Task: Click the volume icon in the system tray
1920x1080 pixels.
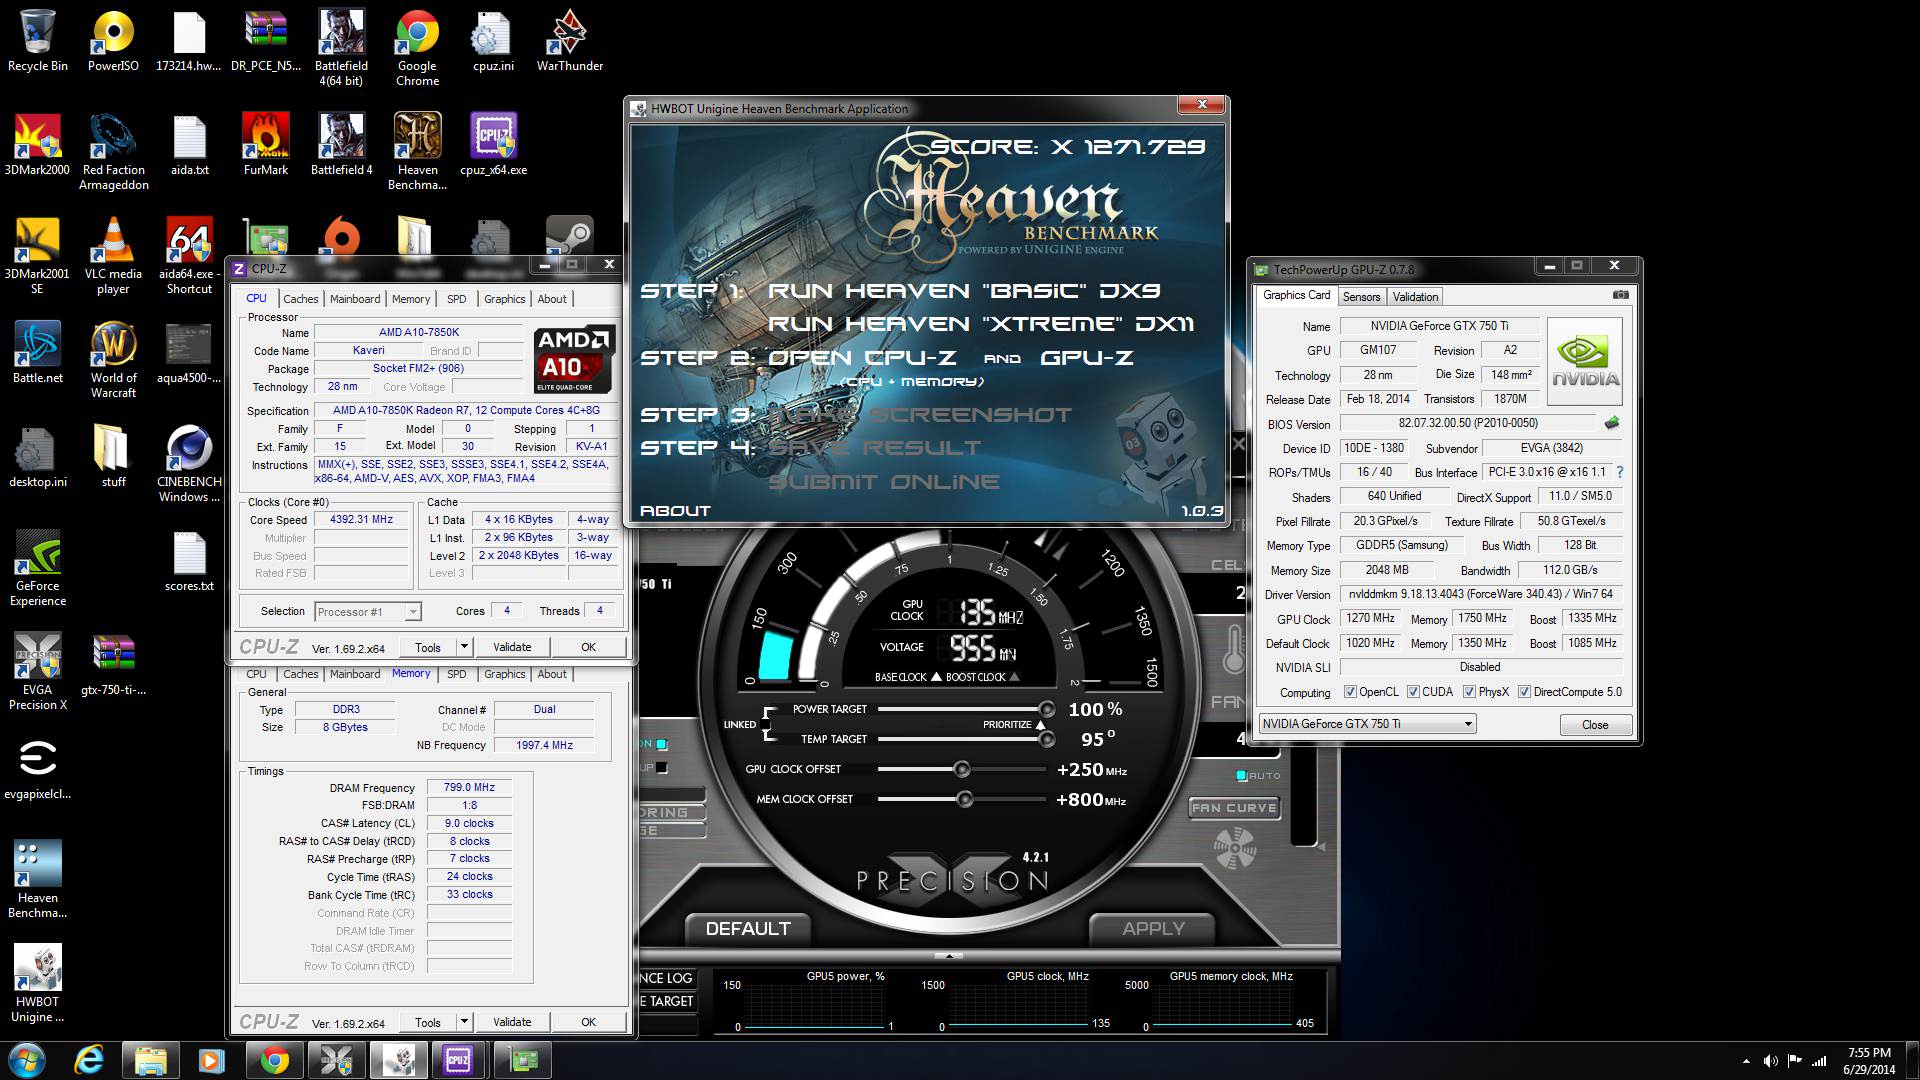Action: click(x=1771, y=1061)
